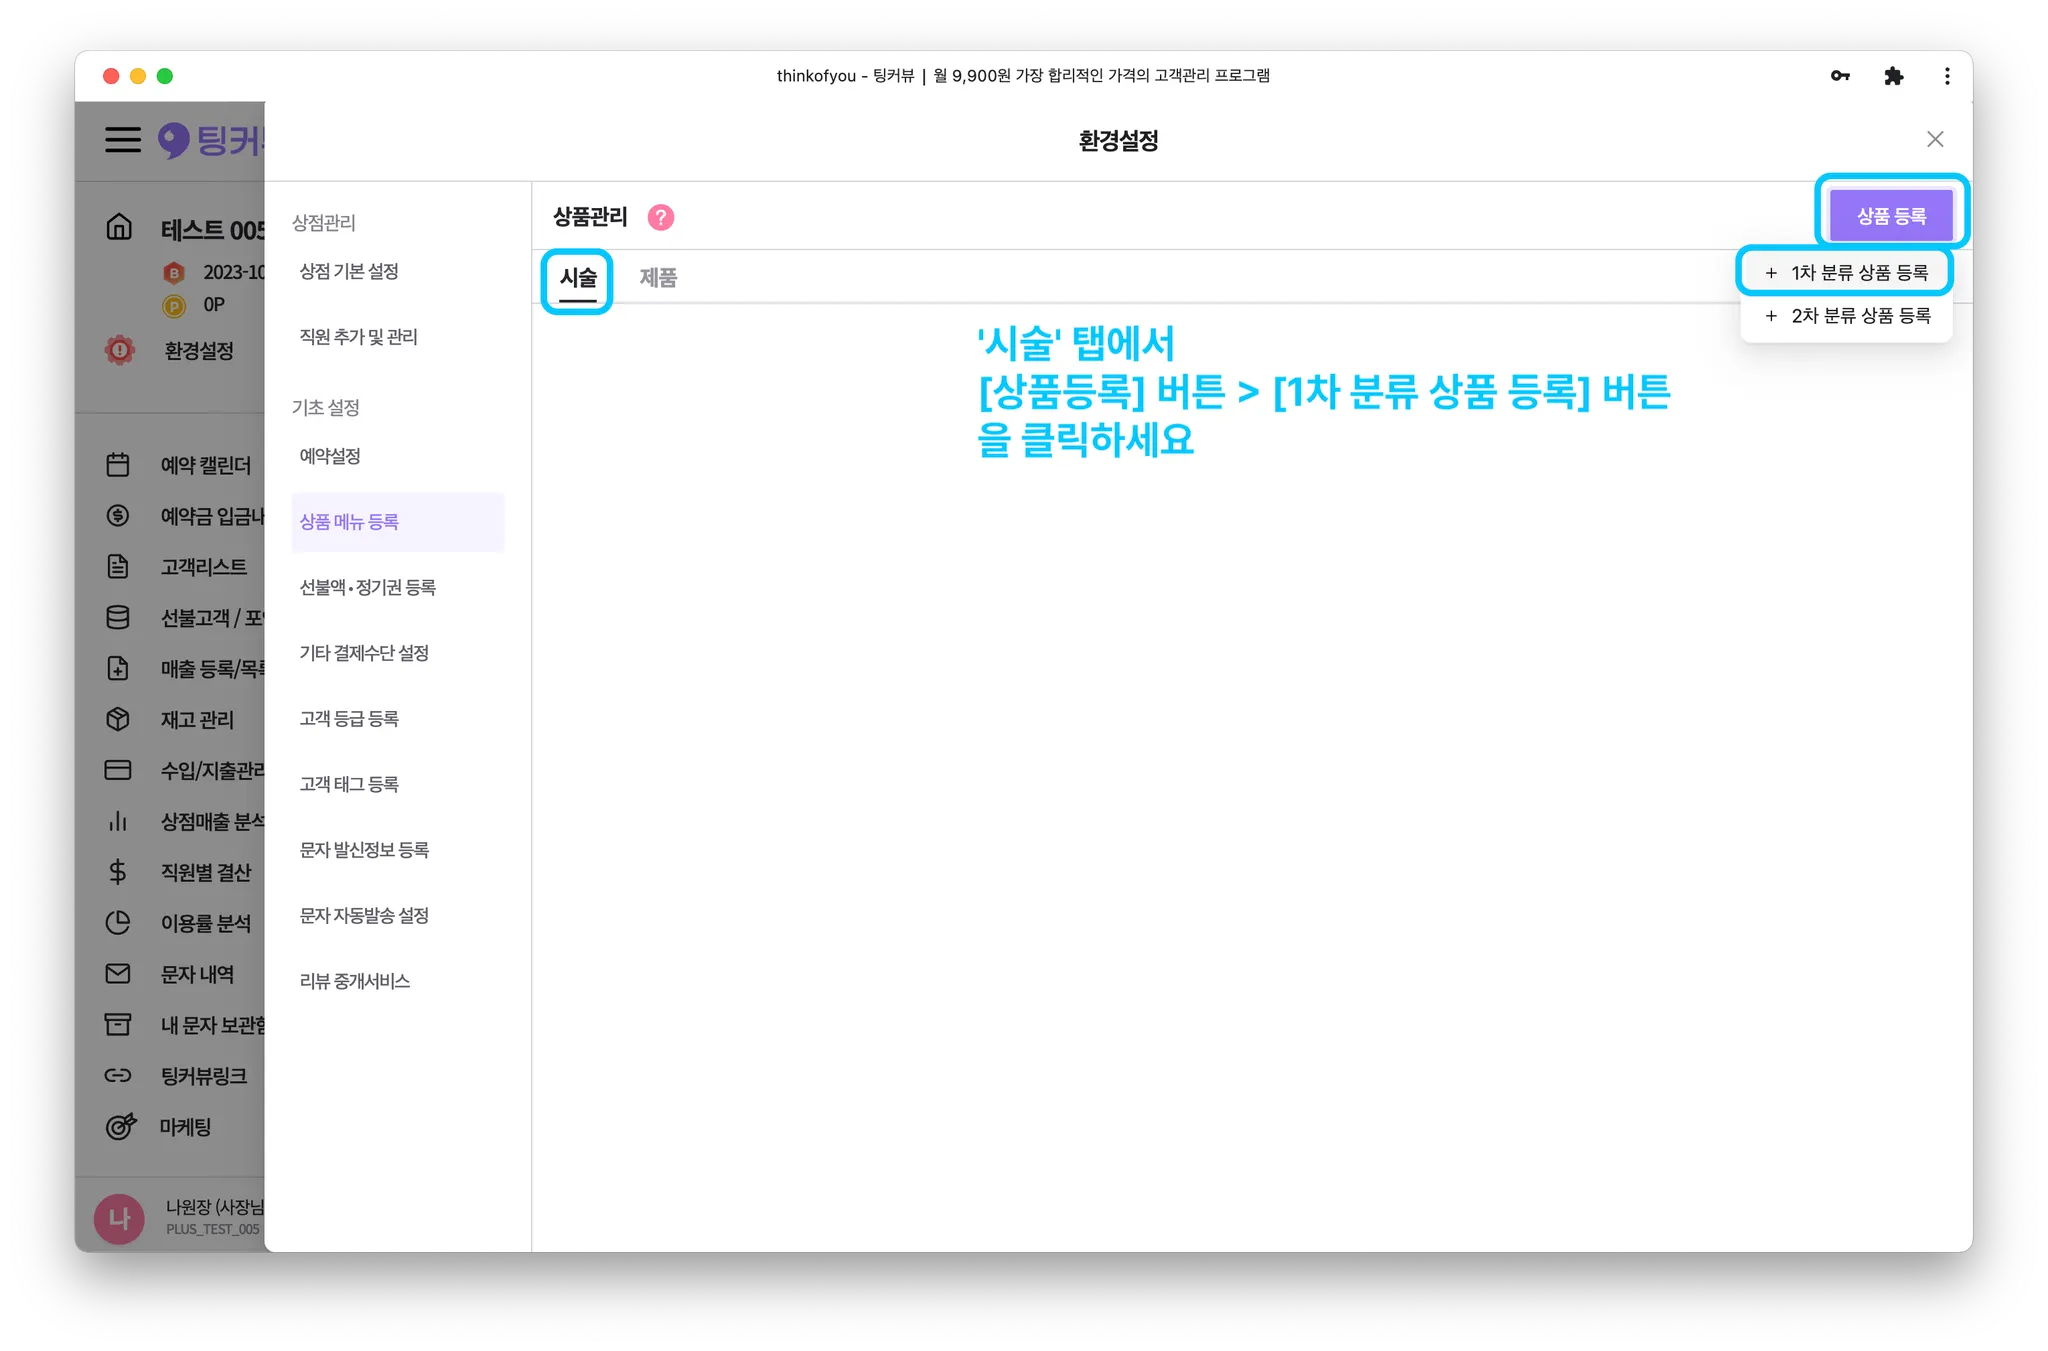This screenshot has height=1351, width=2048.
Task: Click the password key icon in title bar
Action: pos(1840,76)
